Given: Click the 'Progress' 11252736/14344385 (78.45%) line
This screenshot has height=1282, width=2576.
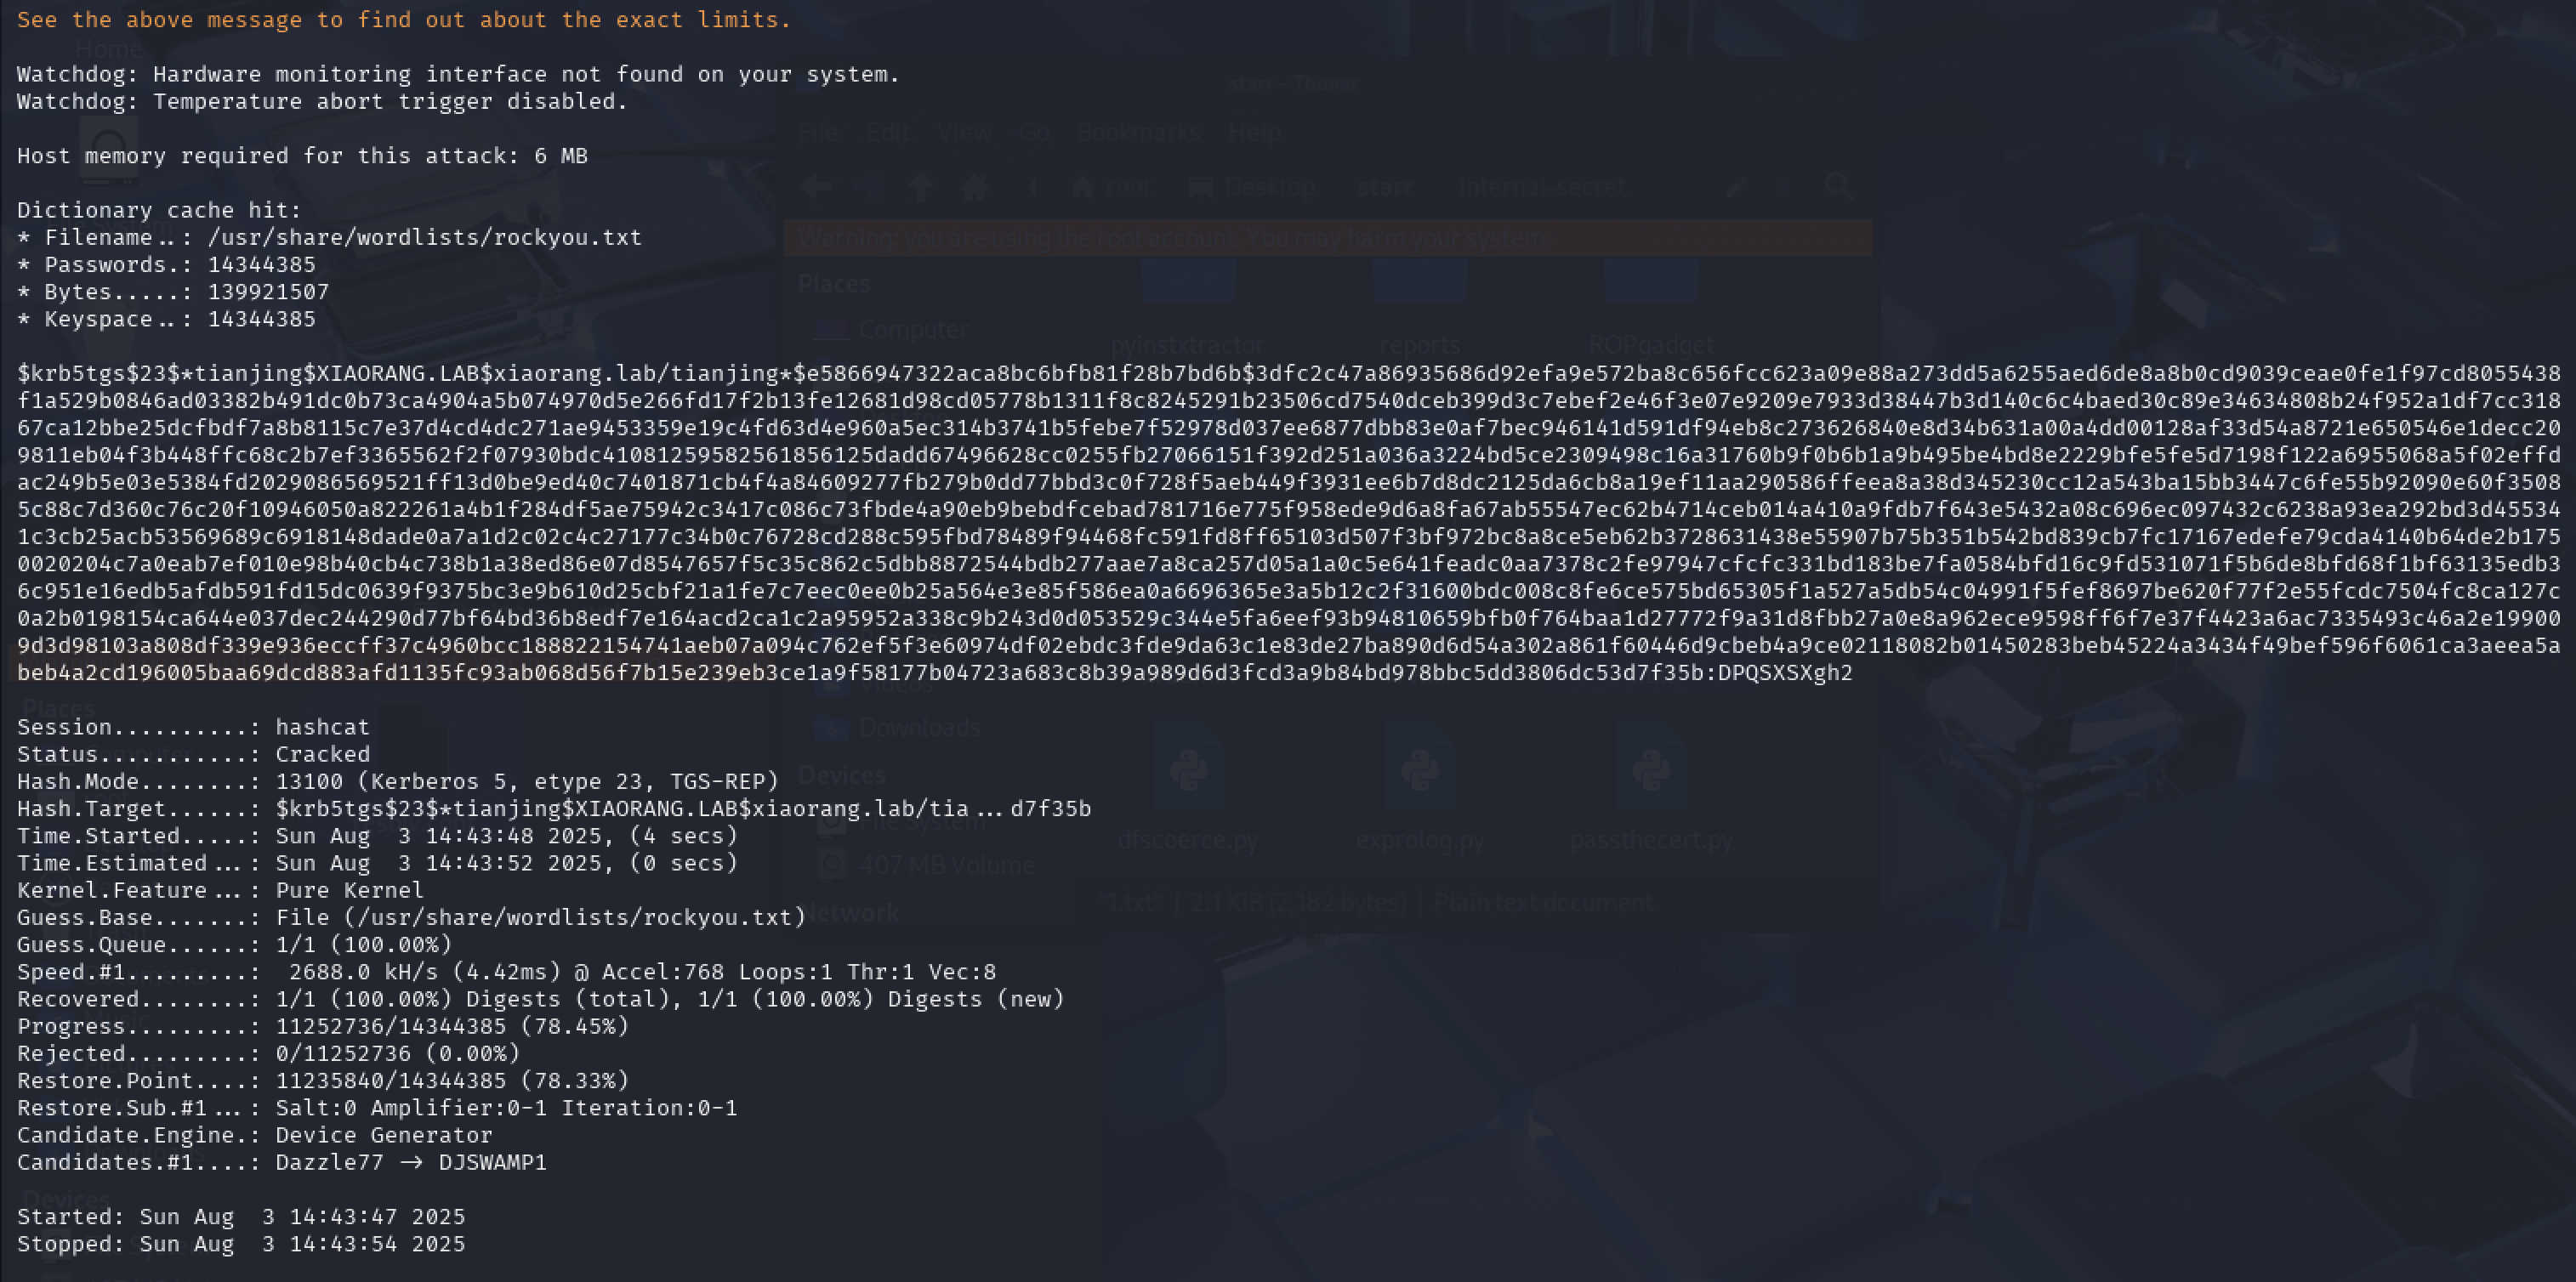Looking at the screenshot, I should 323,1026.
